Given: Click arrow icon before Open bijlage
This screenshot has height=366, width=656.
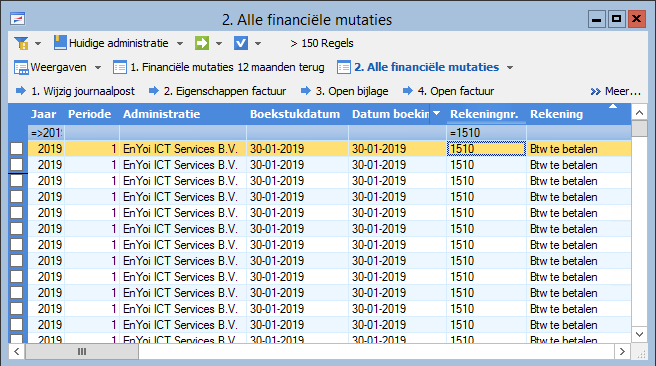Looking at the screenshot, I should 306,90.
